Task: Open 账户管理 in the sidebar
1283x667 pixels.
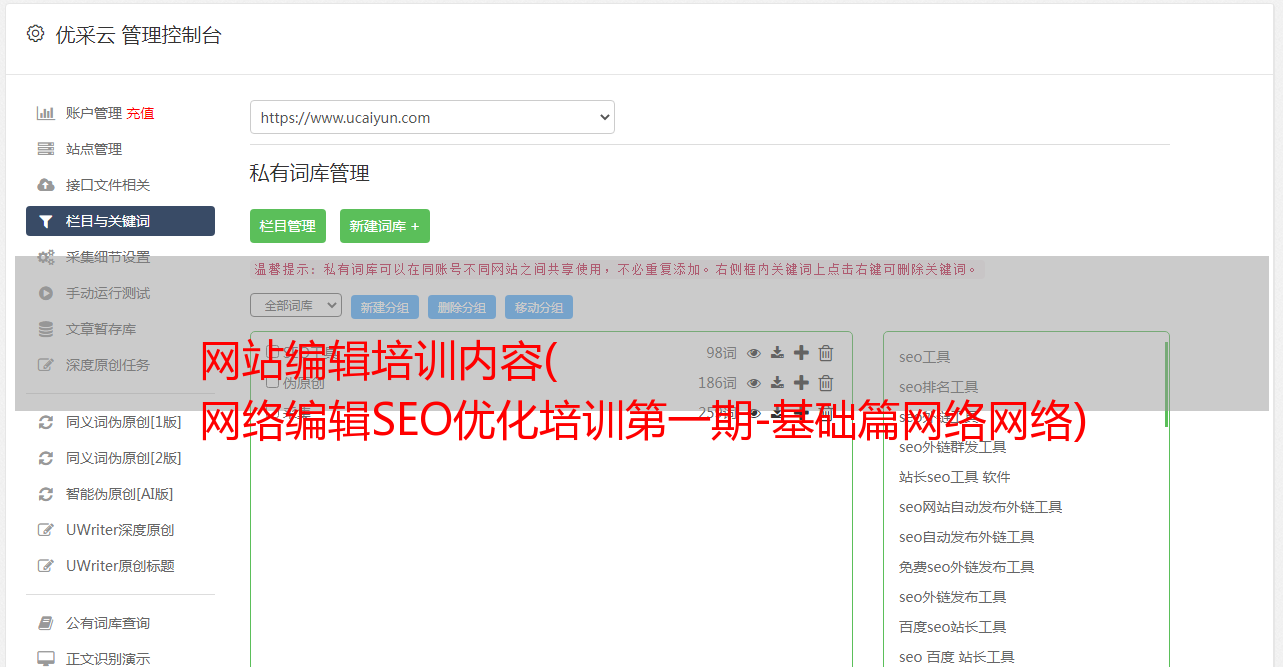Action: [x=93, y=113]
